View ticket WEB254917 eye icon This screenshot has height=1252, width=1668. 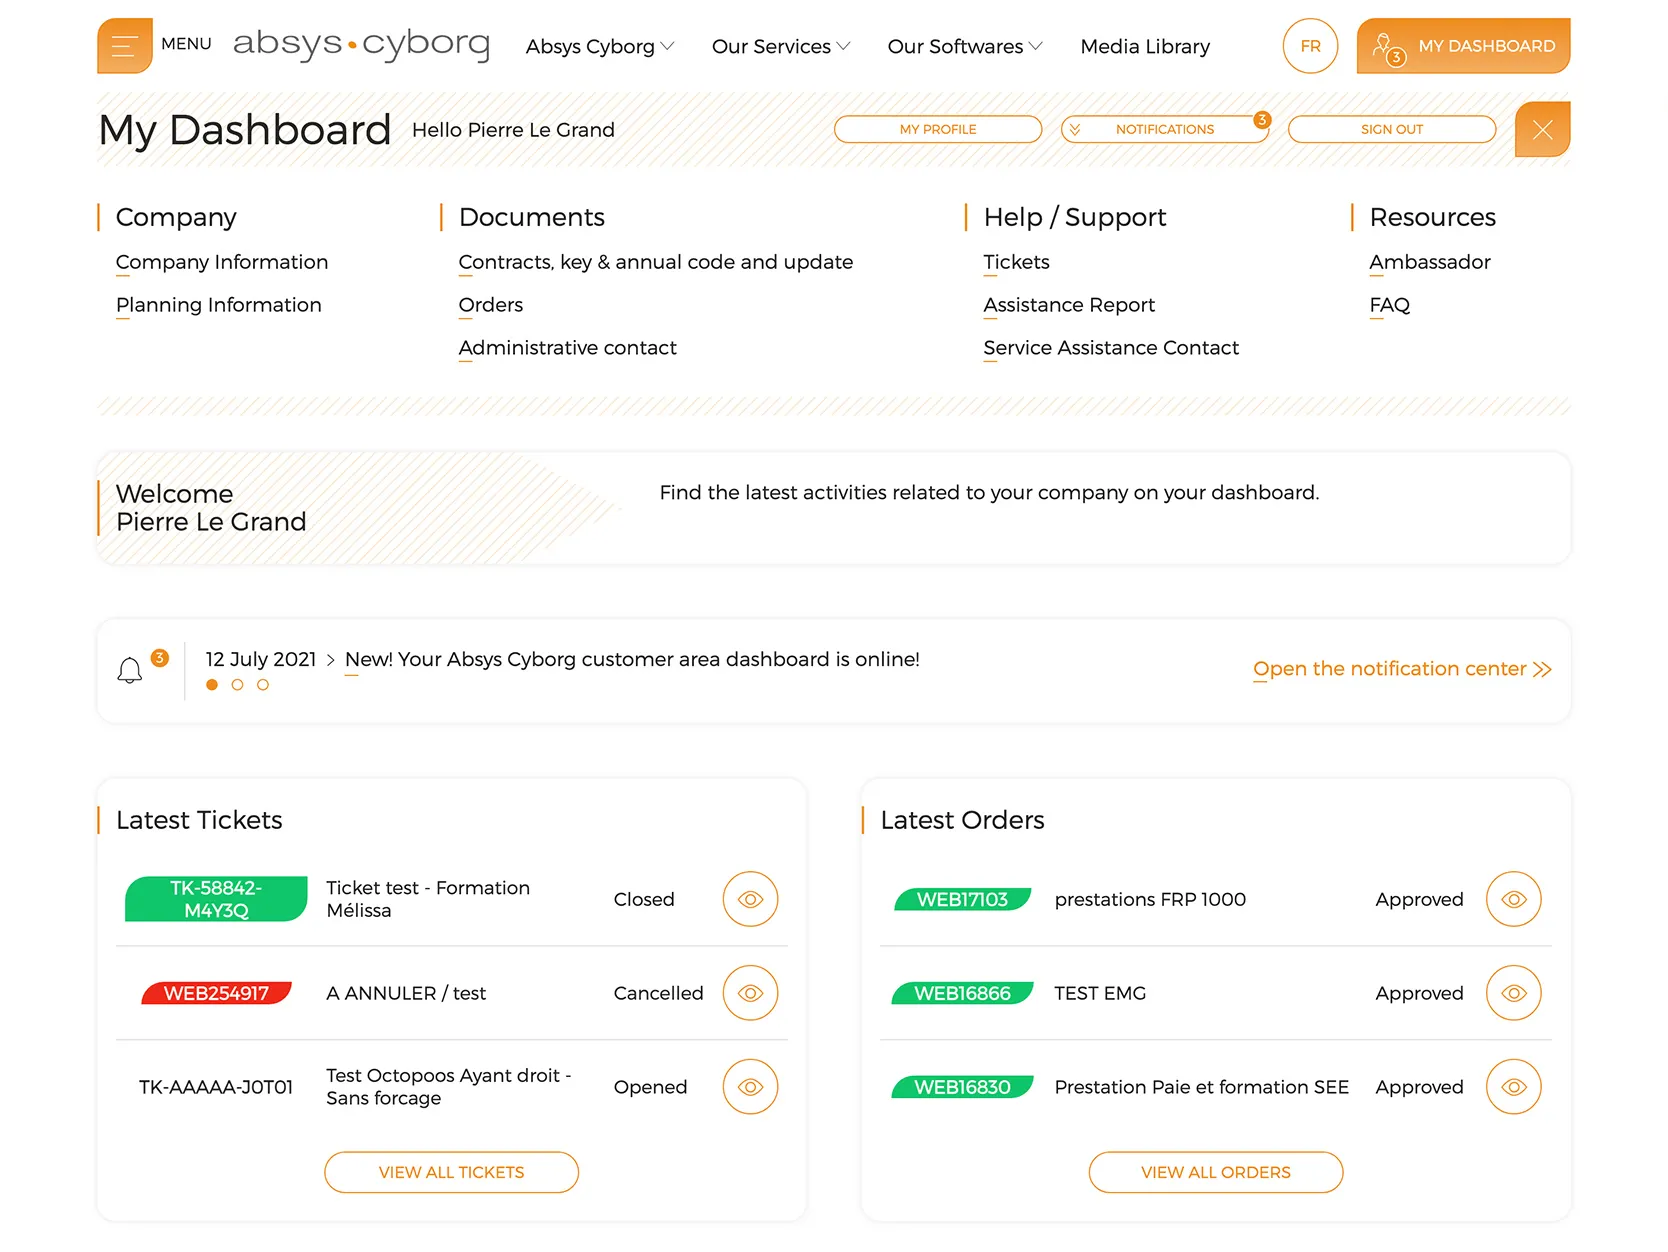pyautogui.click(x=750, y=993)
